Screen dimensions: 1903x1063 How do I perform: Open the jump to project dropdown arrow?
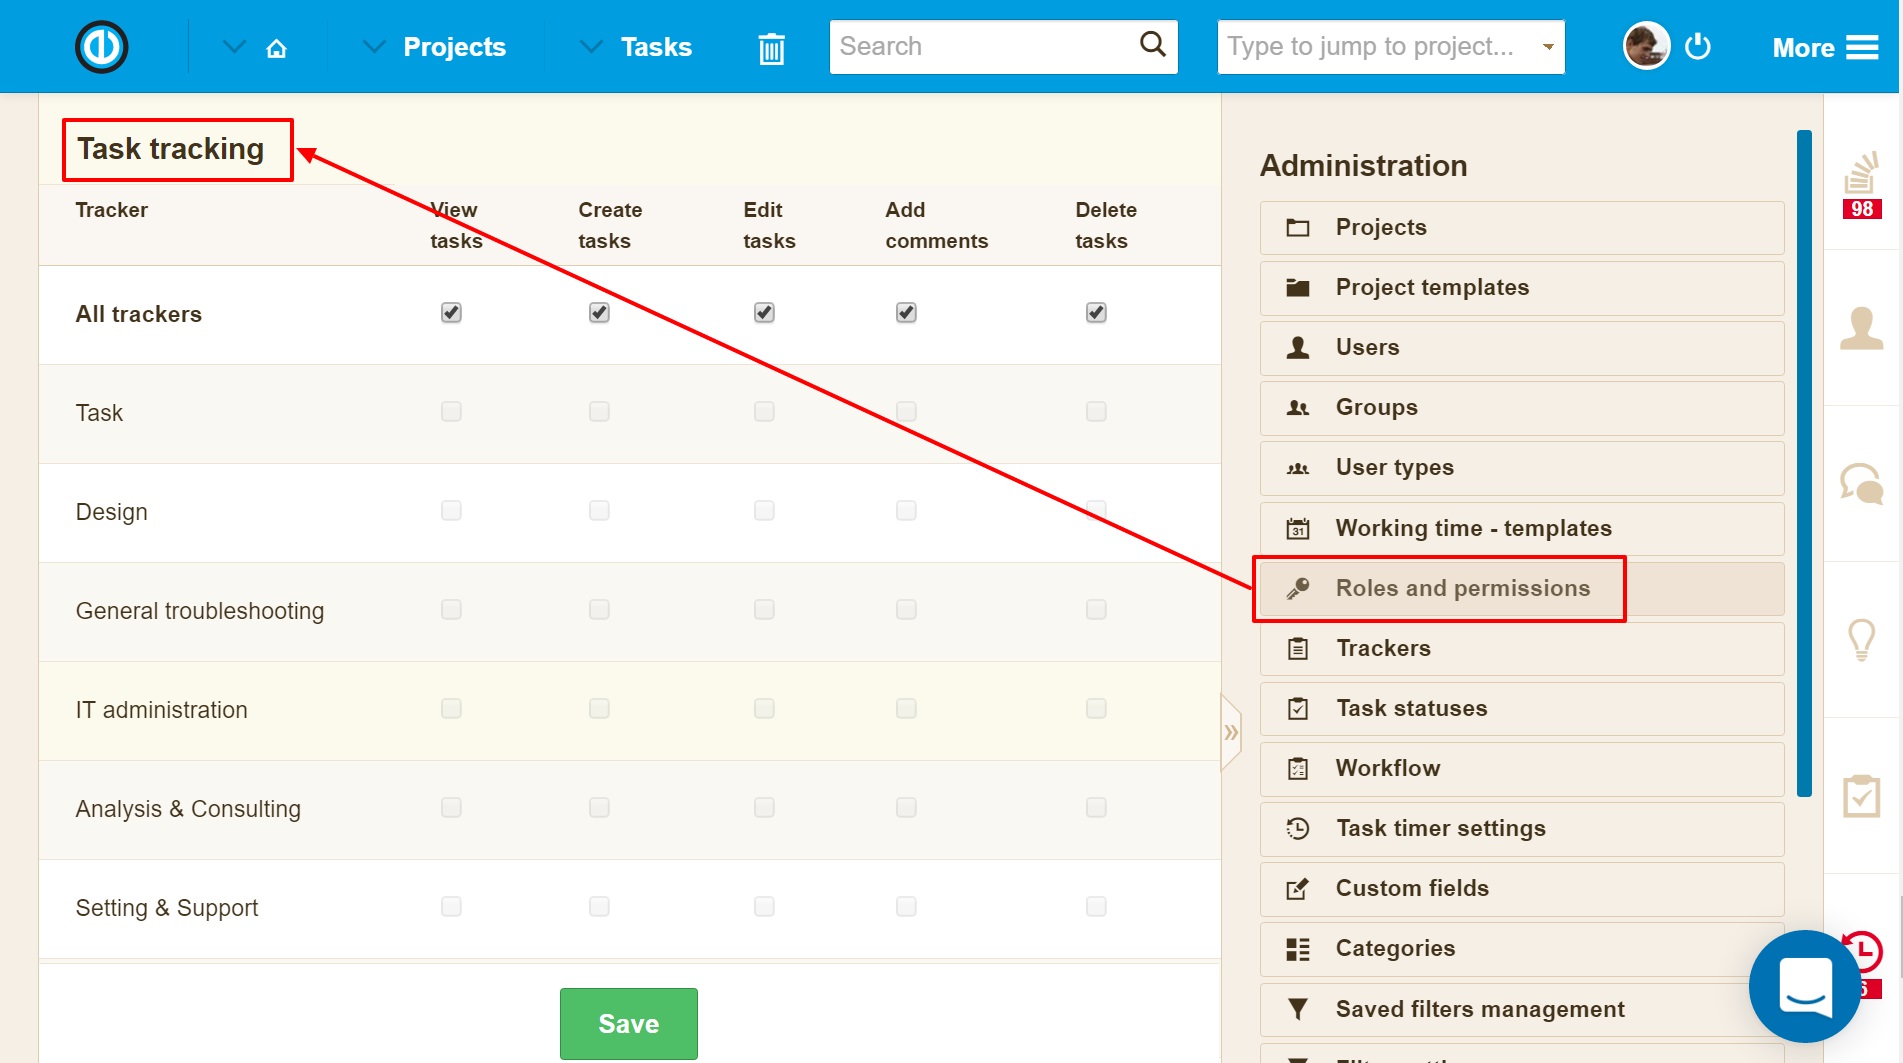pos(1548,47)
